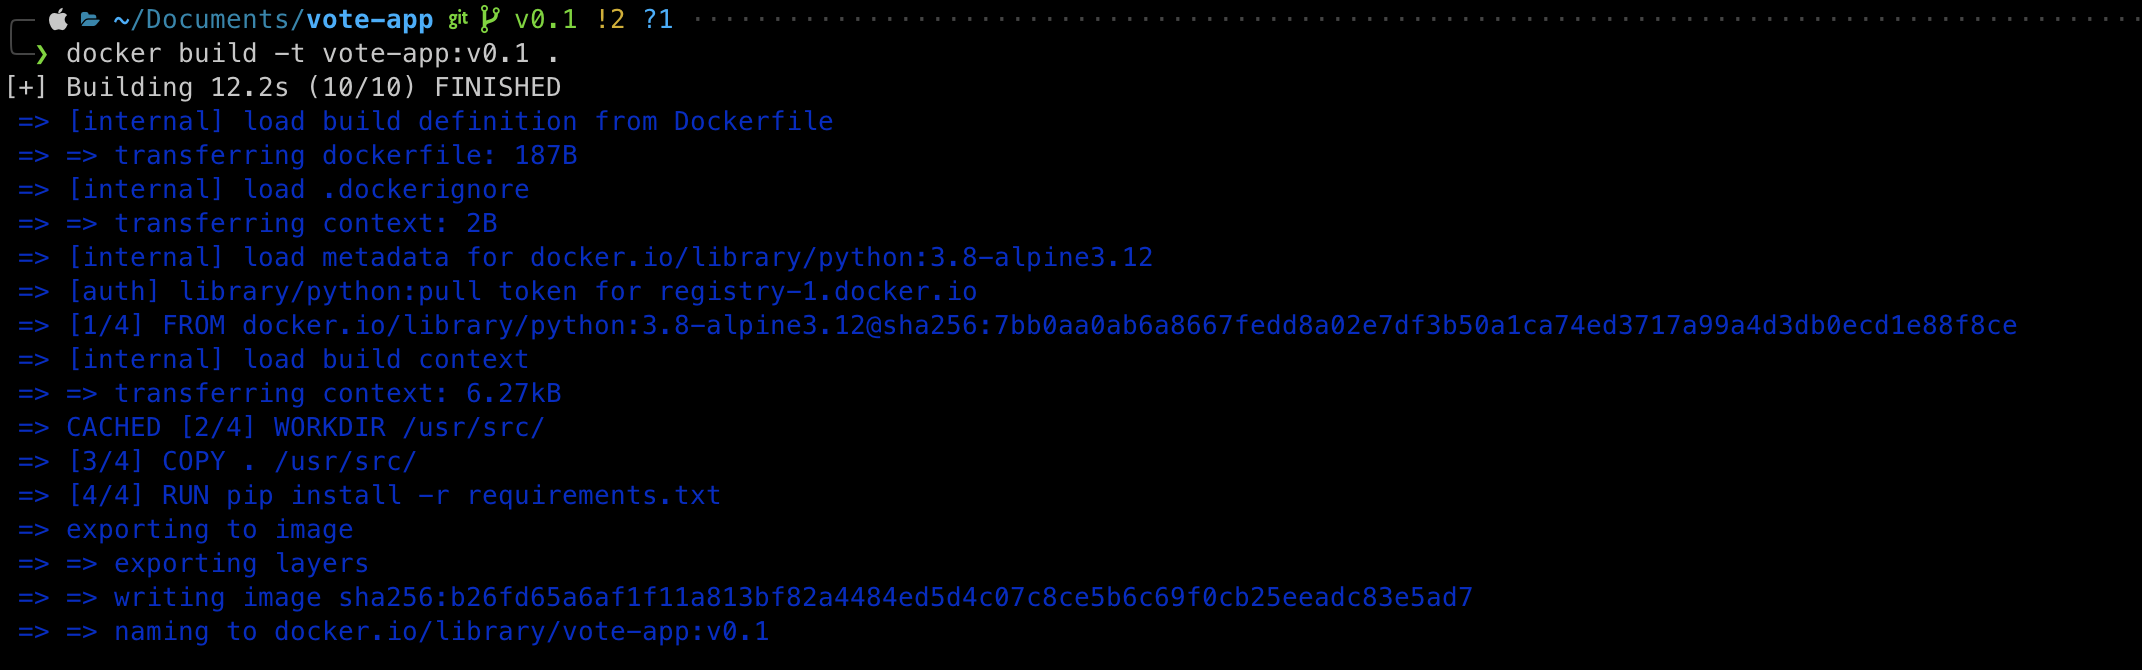Click the !2 modified files indicator
The width and height of the screenshot is (2142, 670).
tap(610, 19)
